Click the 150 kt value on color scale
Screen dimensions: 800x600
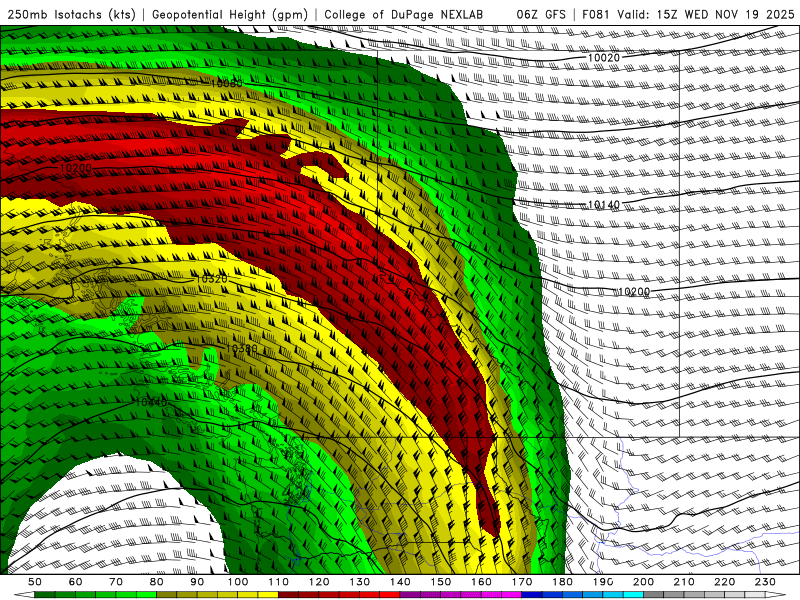tap(440, 582)
